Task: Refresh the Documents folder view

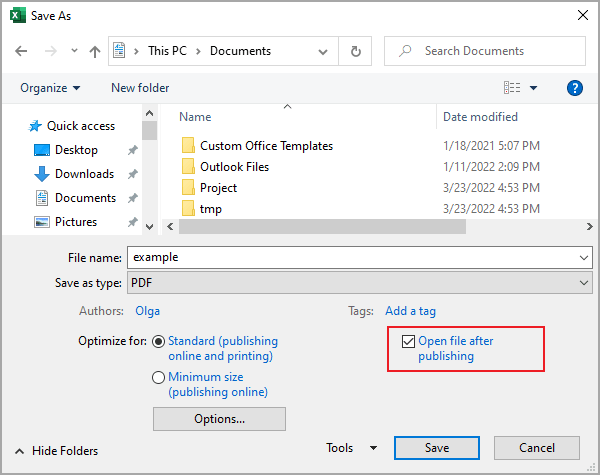Action: pos(355,51)
